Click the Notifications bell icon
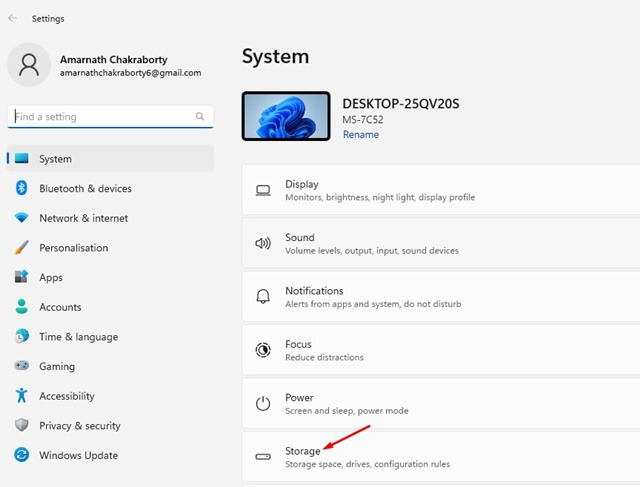This screenshot has width=640, height=487. pyautogui.click(x=263, y=296)
